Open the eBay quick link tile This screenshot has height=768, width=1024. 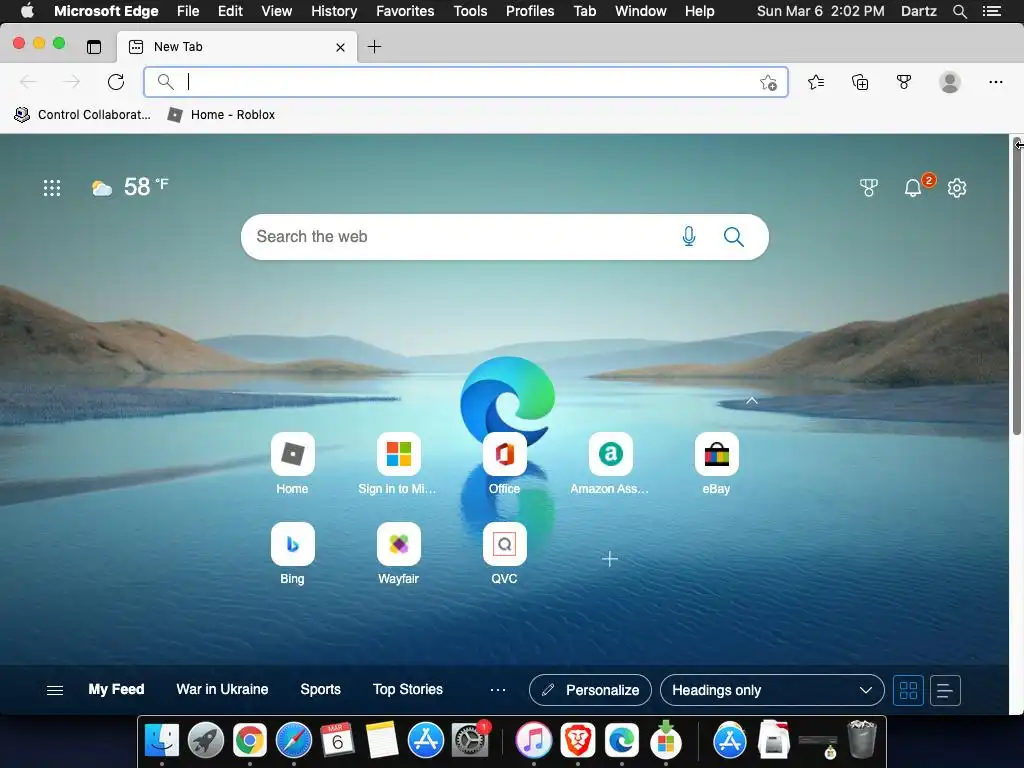(716, 464)
